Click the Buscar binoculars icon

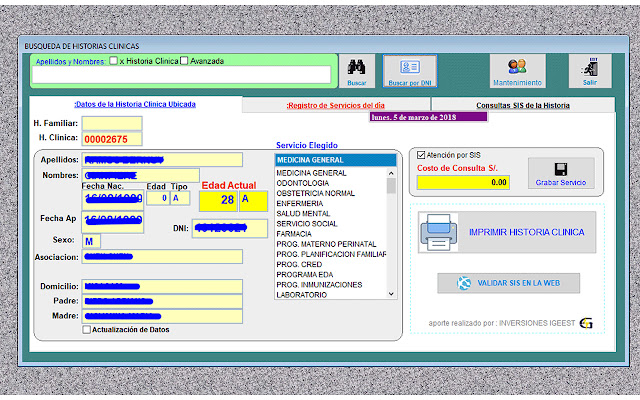356,67
